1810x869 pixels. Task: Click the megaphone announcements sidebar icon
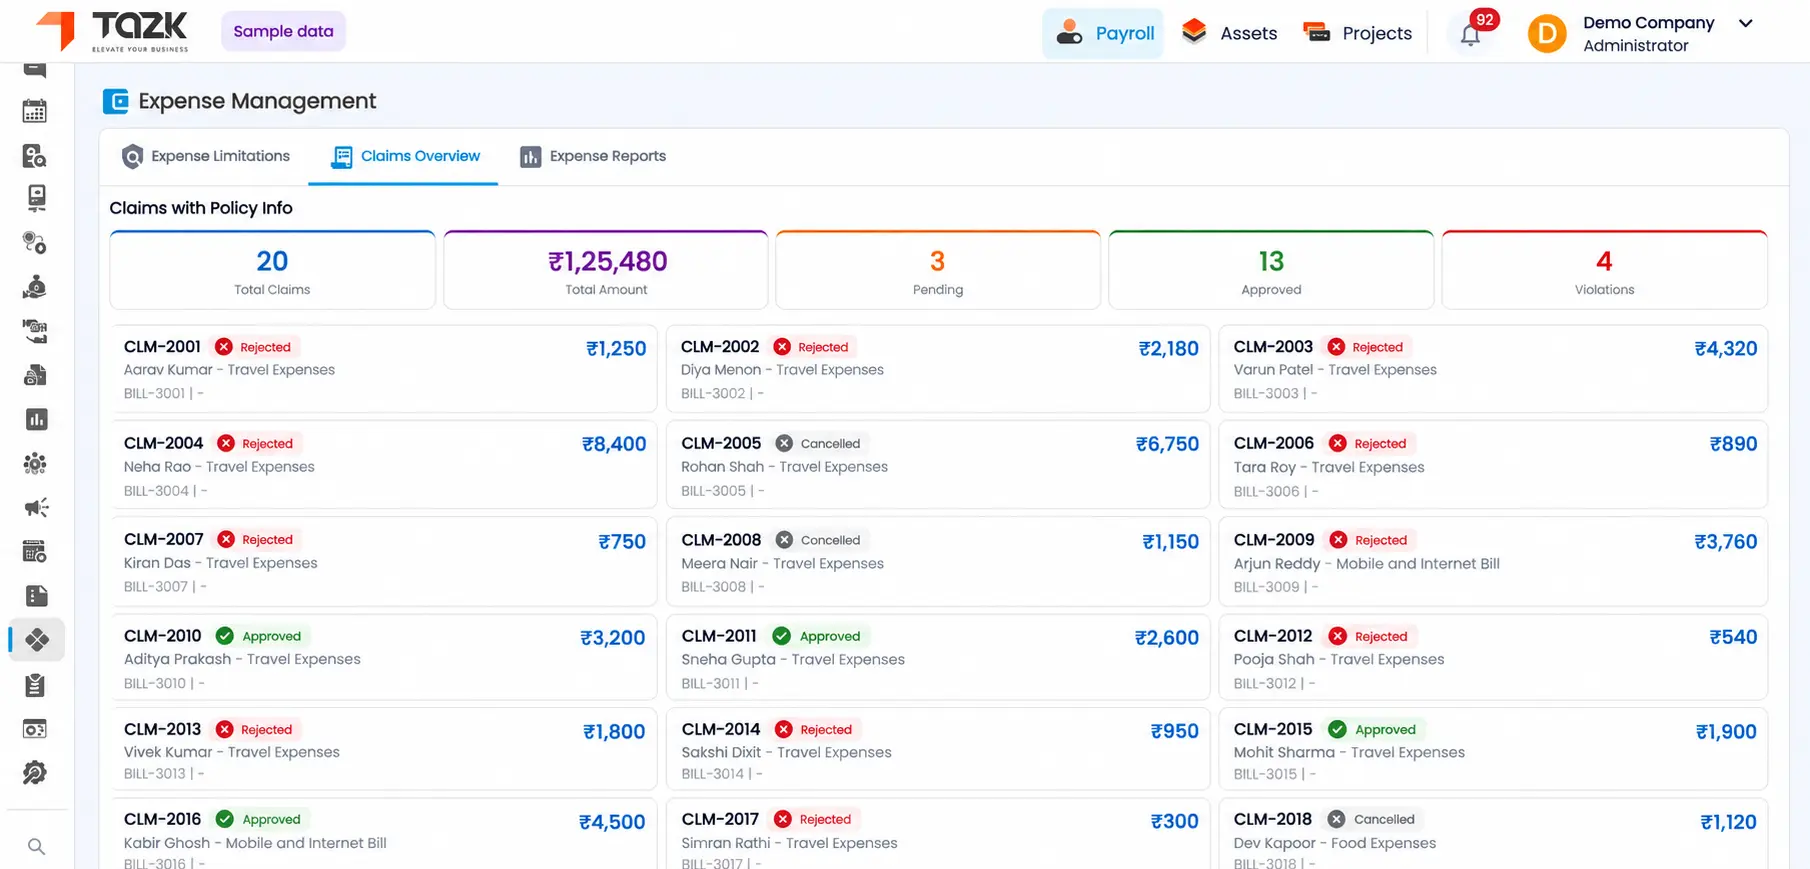[36, 508]
